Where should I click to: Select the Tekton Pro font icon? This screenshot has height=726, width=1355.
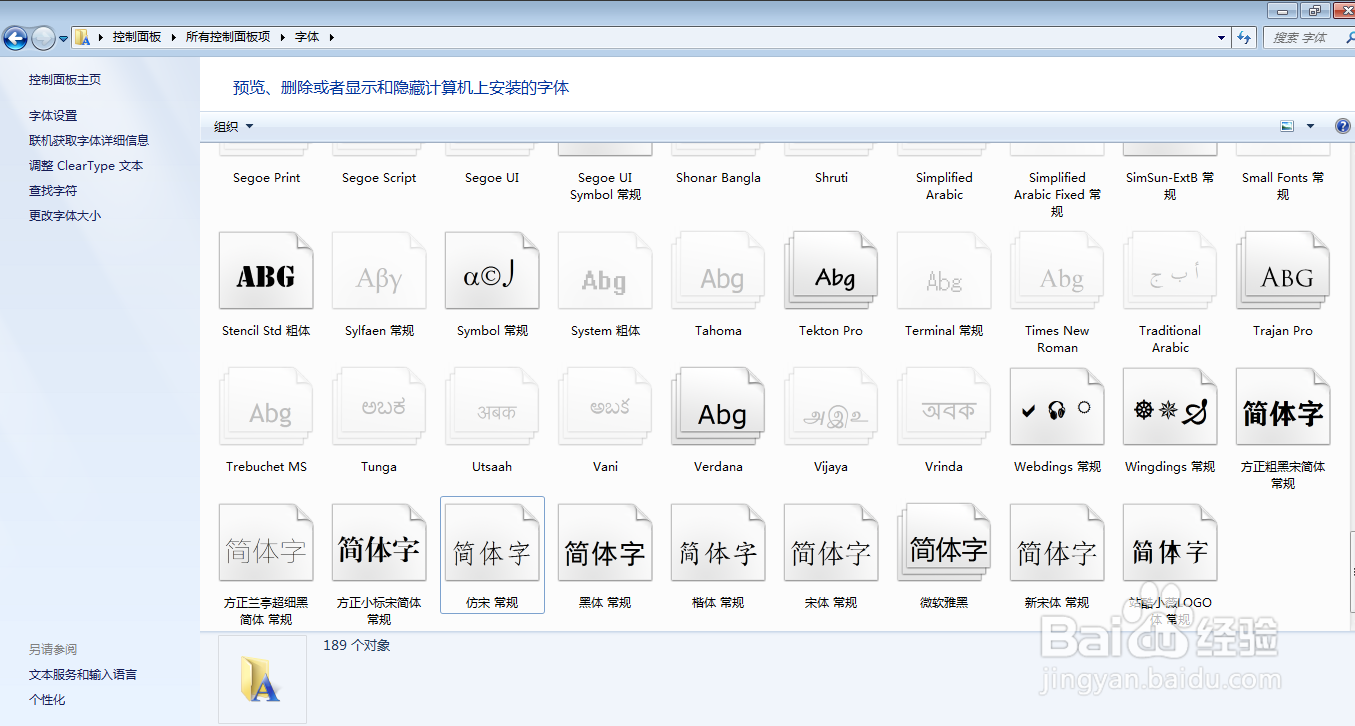[x=831, y=271]
